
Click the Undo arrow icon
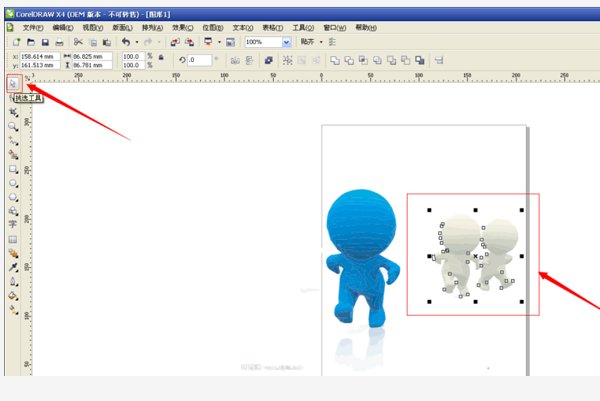(x=126, y=42)
